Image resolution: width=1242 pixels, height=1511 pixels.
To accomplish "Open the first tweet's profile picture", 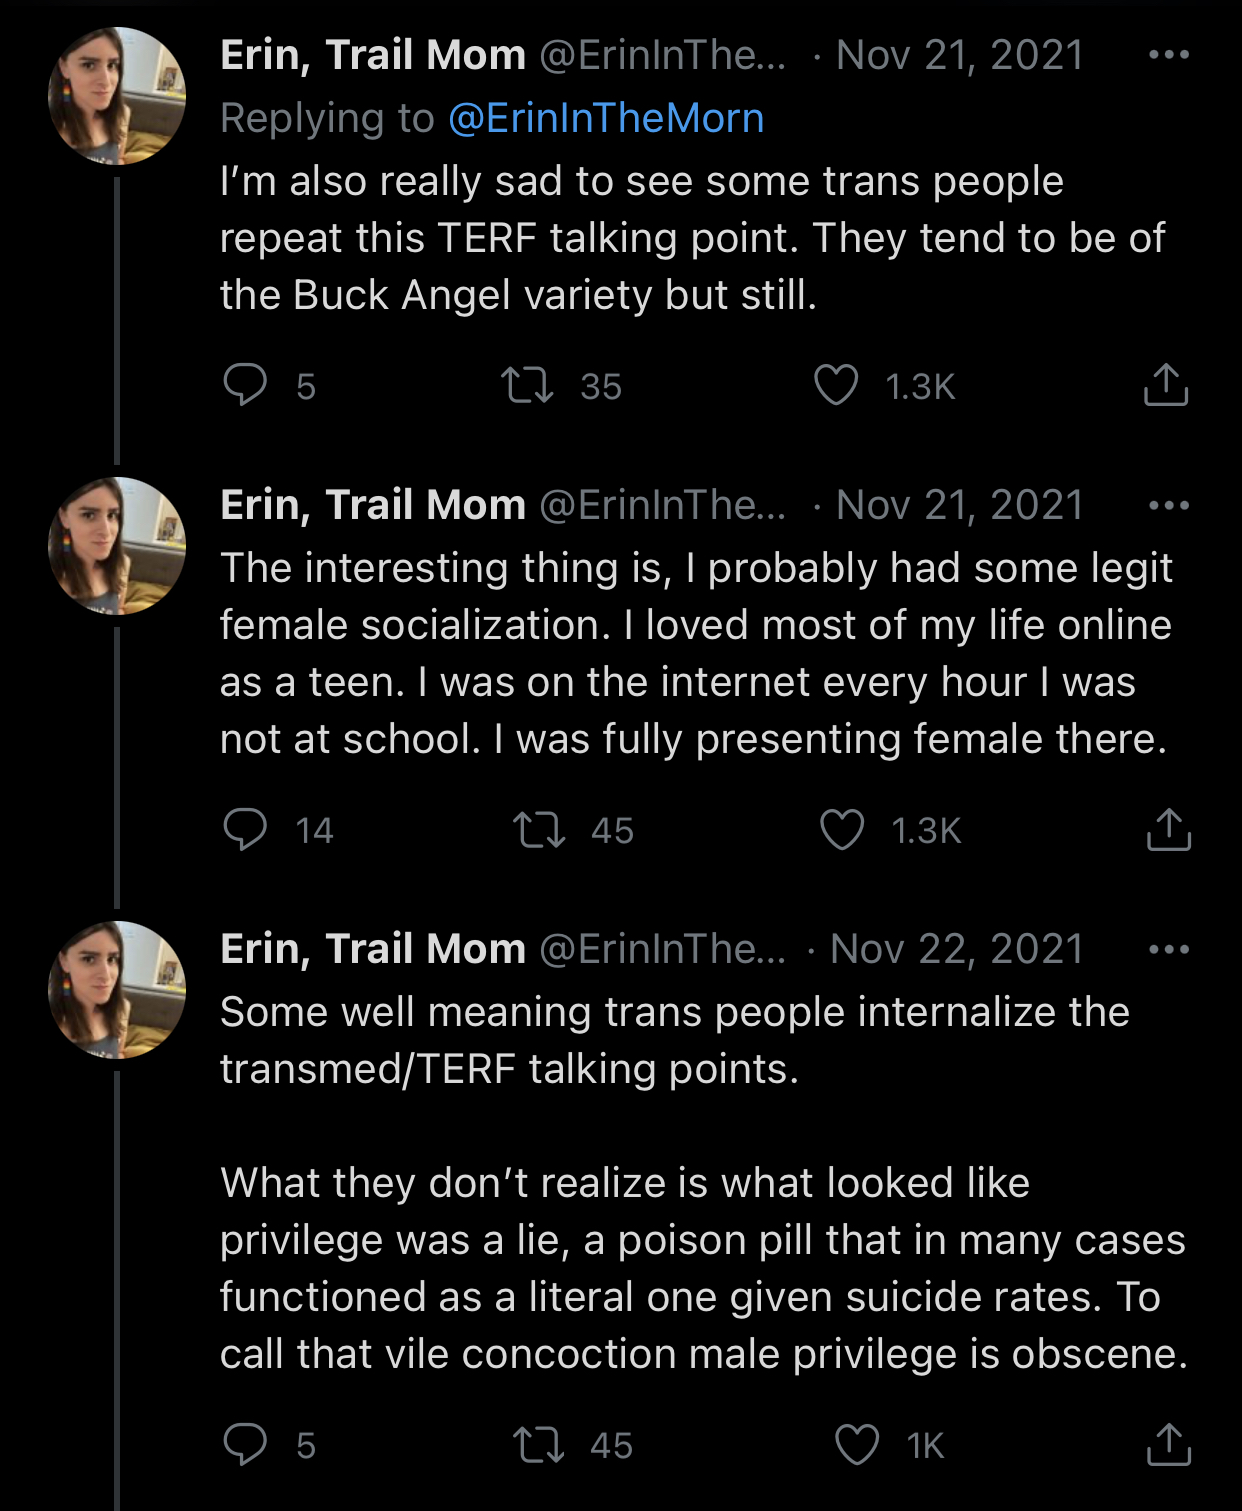I will 117,96.
